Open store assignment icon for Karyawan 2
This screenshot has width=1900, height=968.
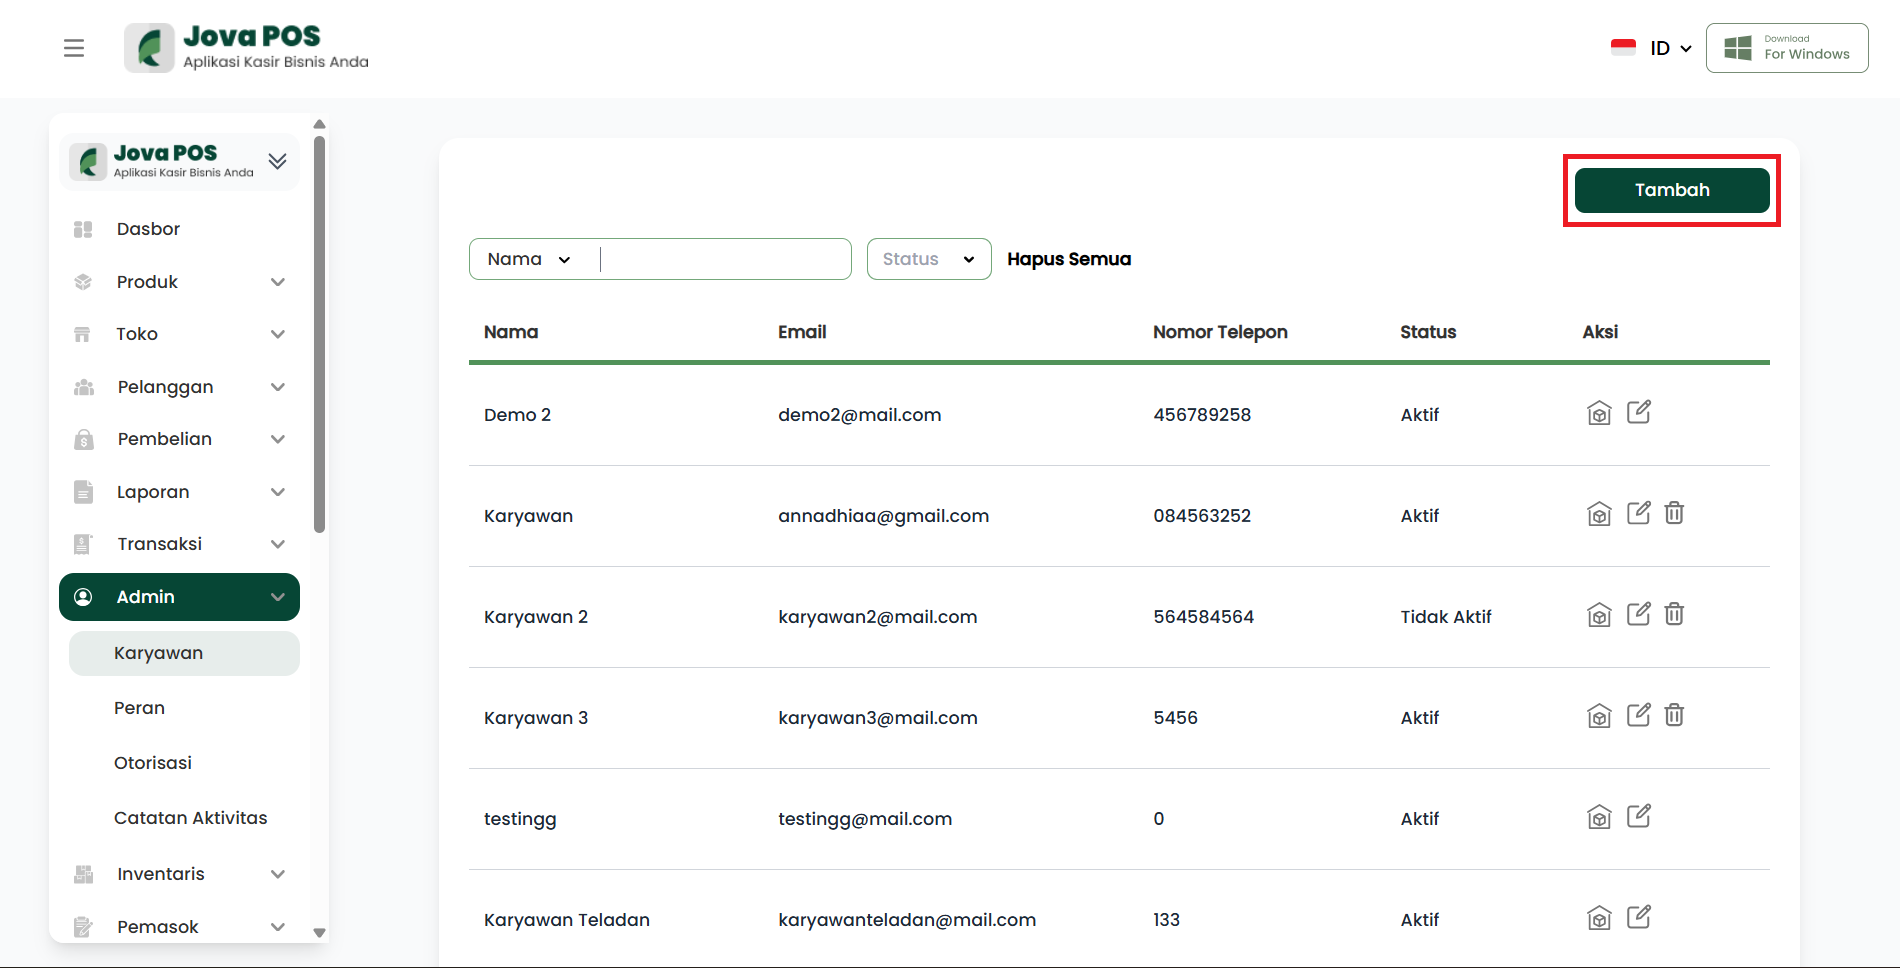(1599, 615)
